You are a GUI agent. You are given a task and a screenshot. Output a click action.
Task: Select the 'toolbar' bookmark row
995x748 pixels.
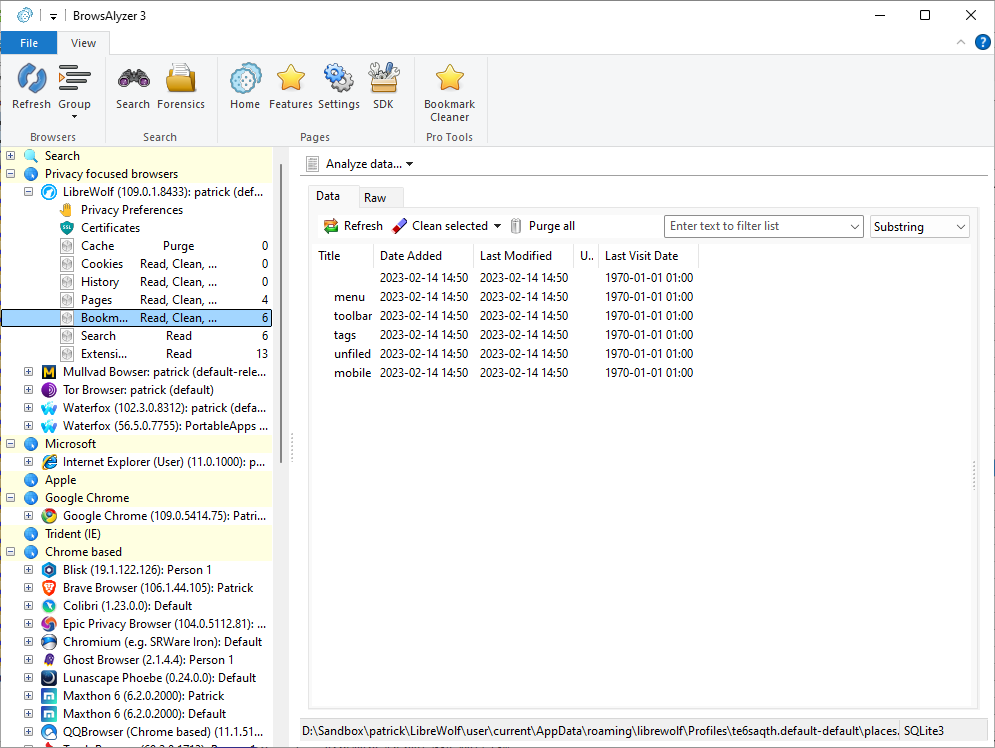[505, 316]
